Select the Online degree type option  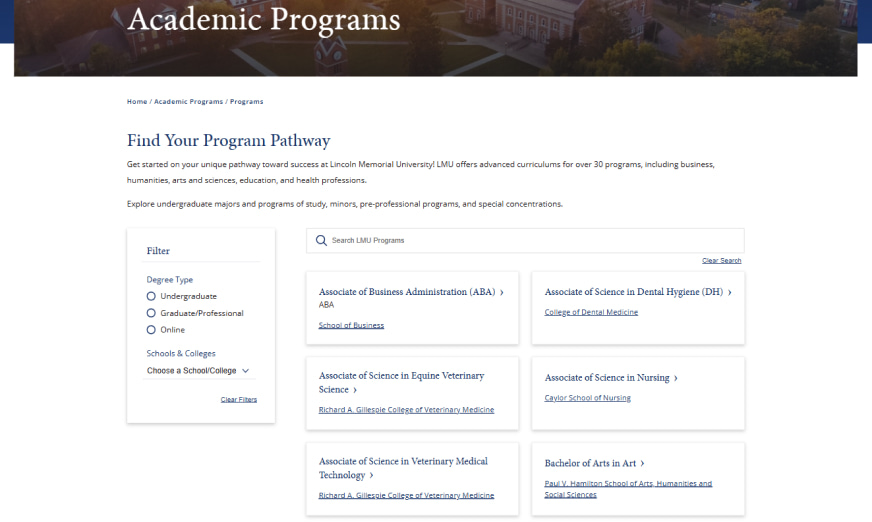(x=151, y=330)
